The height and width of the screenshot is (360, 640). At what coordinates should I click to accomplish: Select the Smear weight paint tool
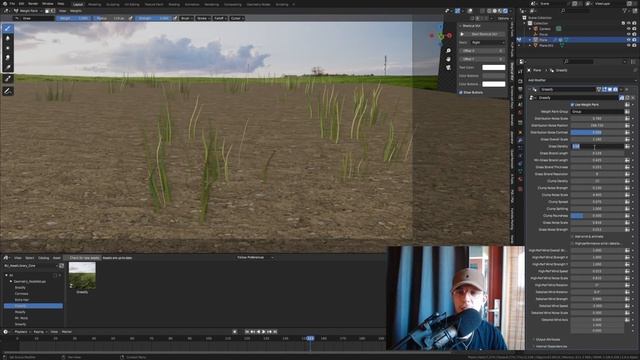[x=7, y=58]
